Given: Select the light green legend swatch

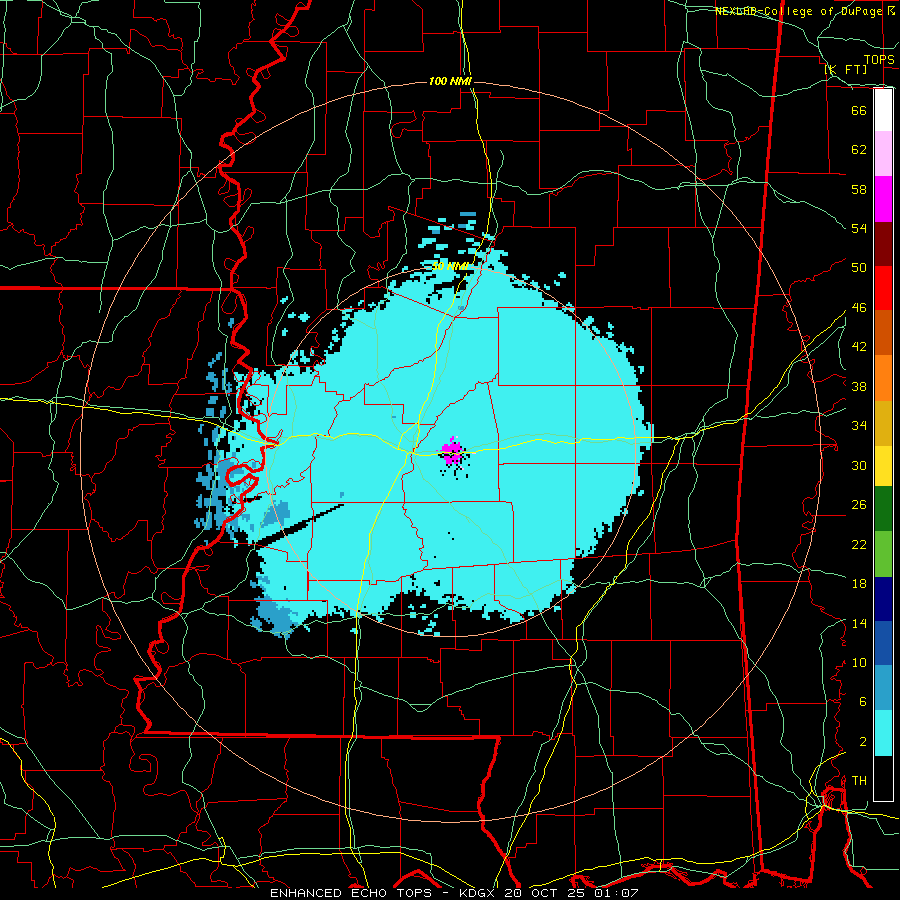Looking at the screenshot, I should click(x=883, y=554).
